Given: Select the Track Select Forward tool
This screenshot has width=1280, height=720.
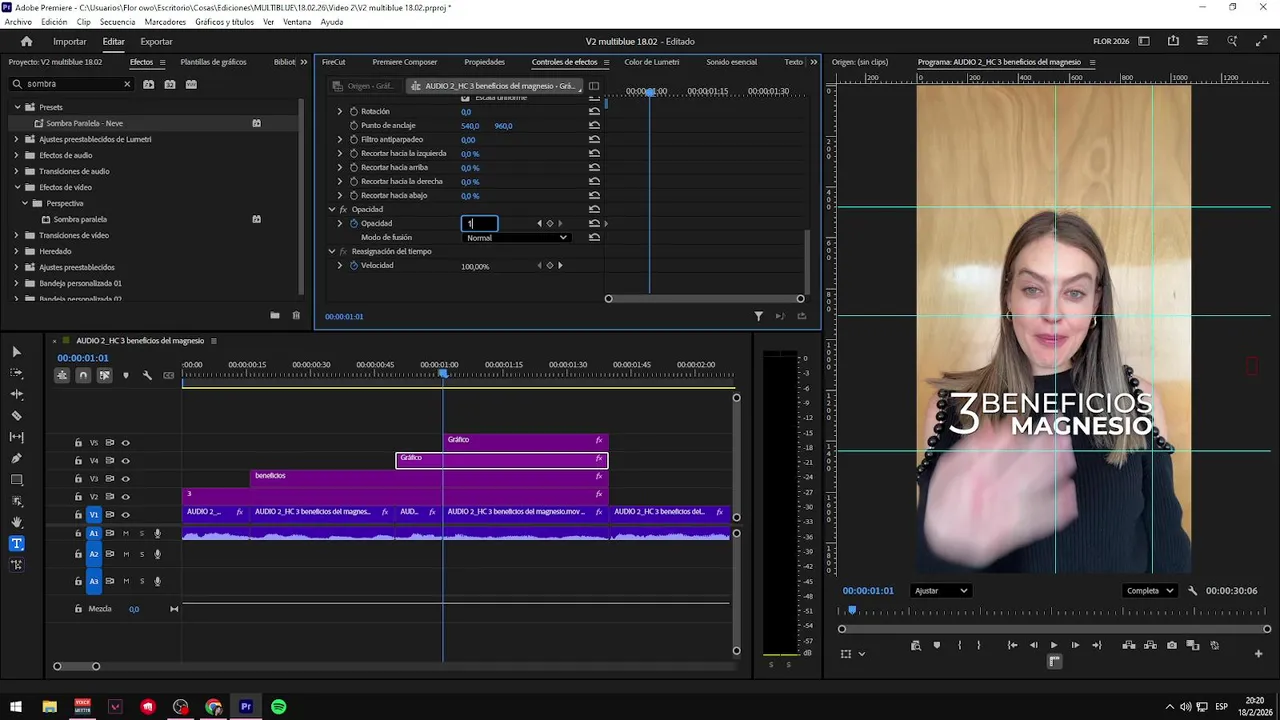Looking at the screenshot, I should tap(16, 373).
